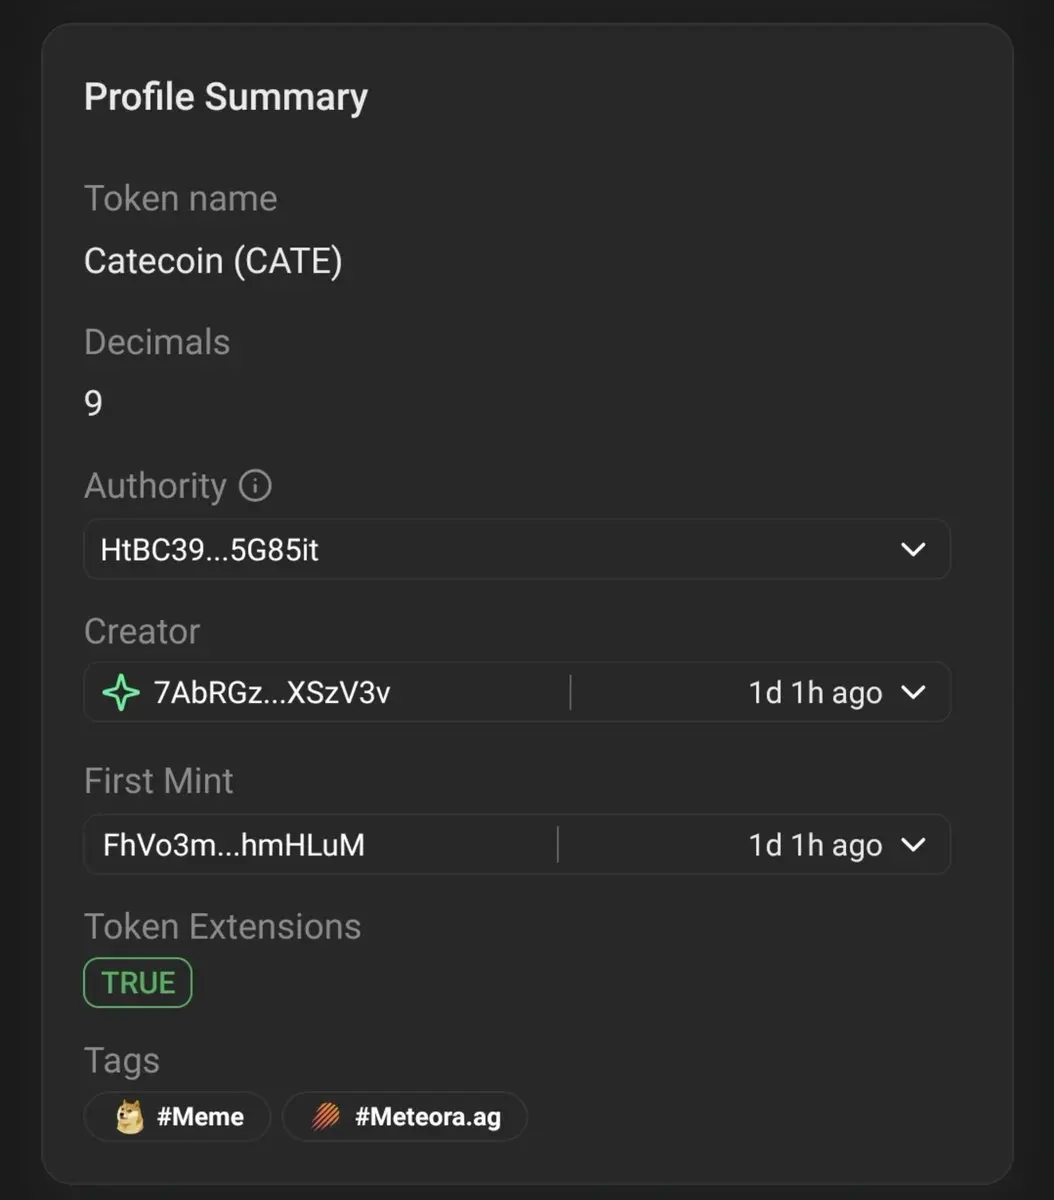Click the Decimals value 9
Screen dimensions: 1054x1200
click(93, 403)
